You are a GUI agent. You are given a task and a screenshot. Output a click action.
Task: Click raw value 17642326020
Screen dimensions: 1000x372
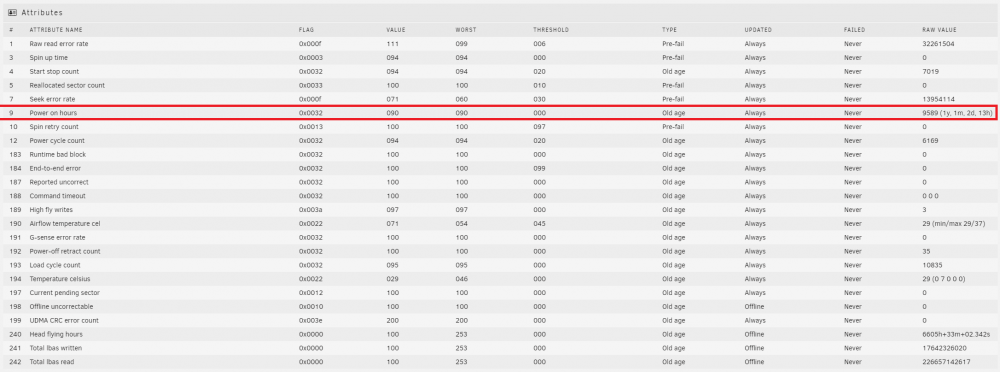(x=944, y=348)
